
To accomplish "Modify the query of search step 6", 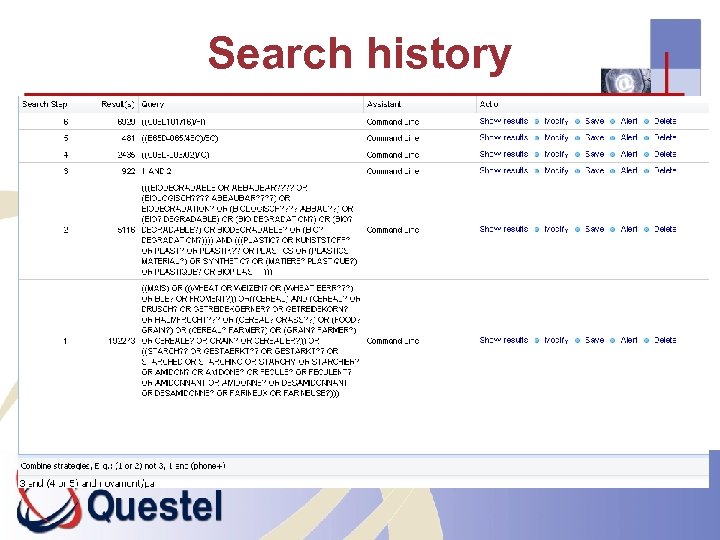I will (x=556, y=121).
